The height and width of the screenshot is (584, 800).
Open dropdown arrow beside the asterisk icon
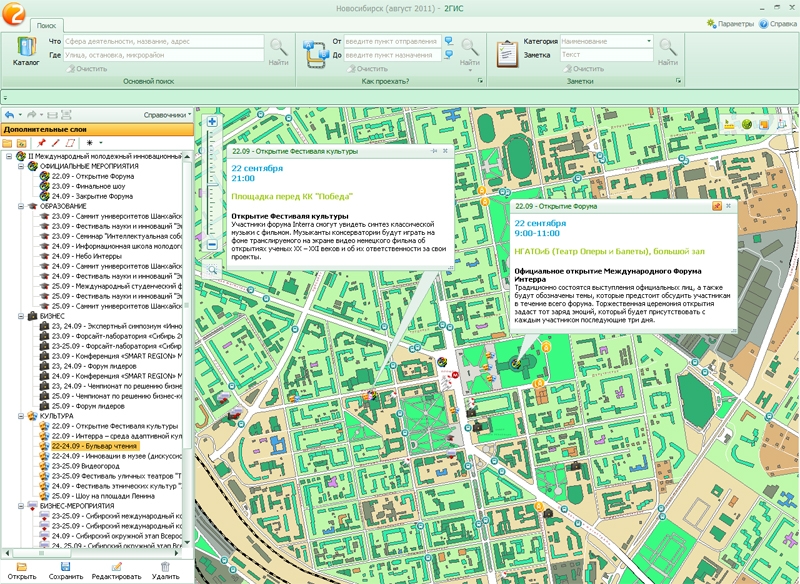point(101,143)
